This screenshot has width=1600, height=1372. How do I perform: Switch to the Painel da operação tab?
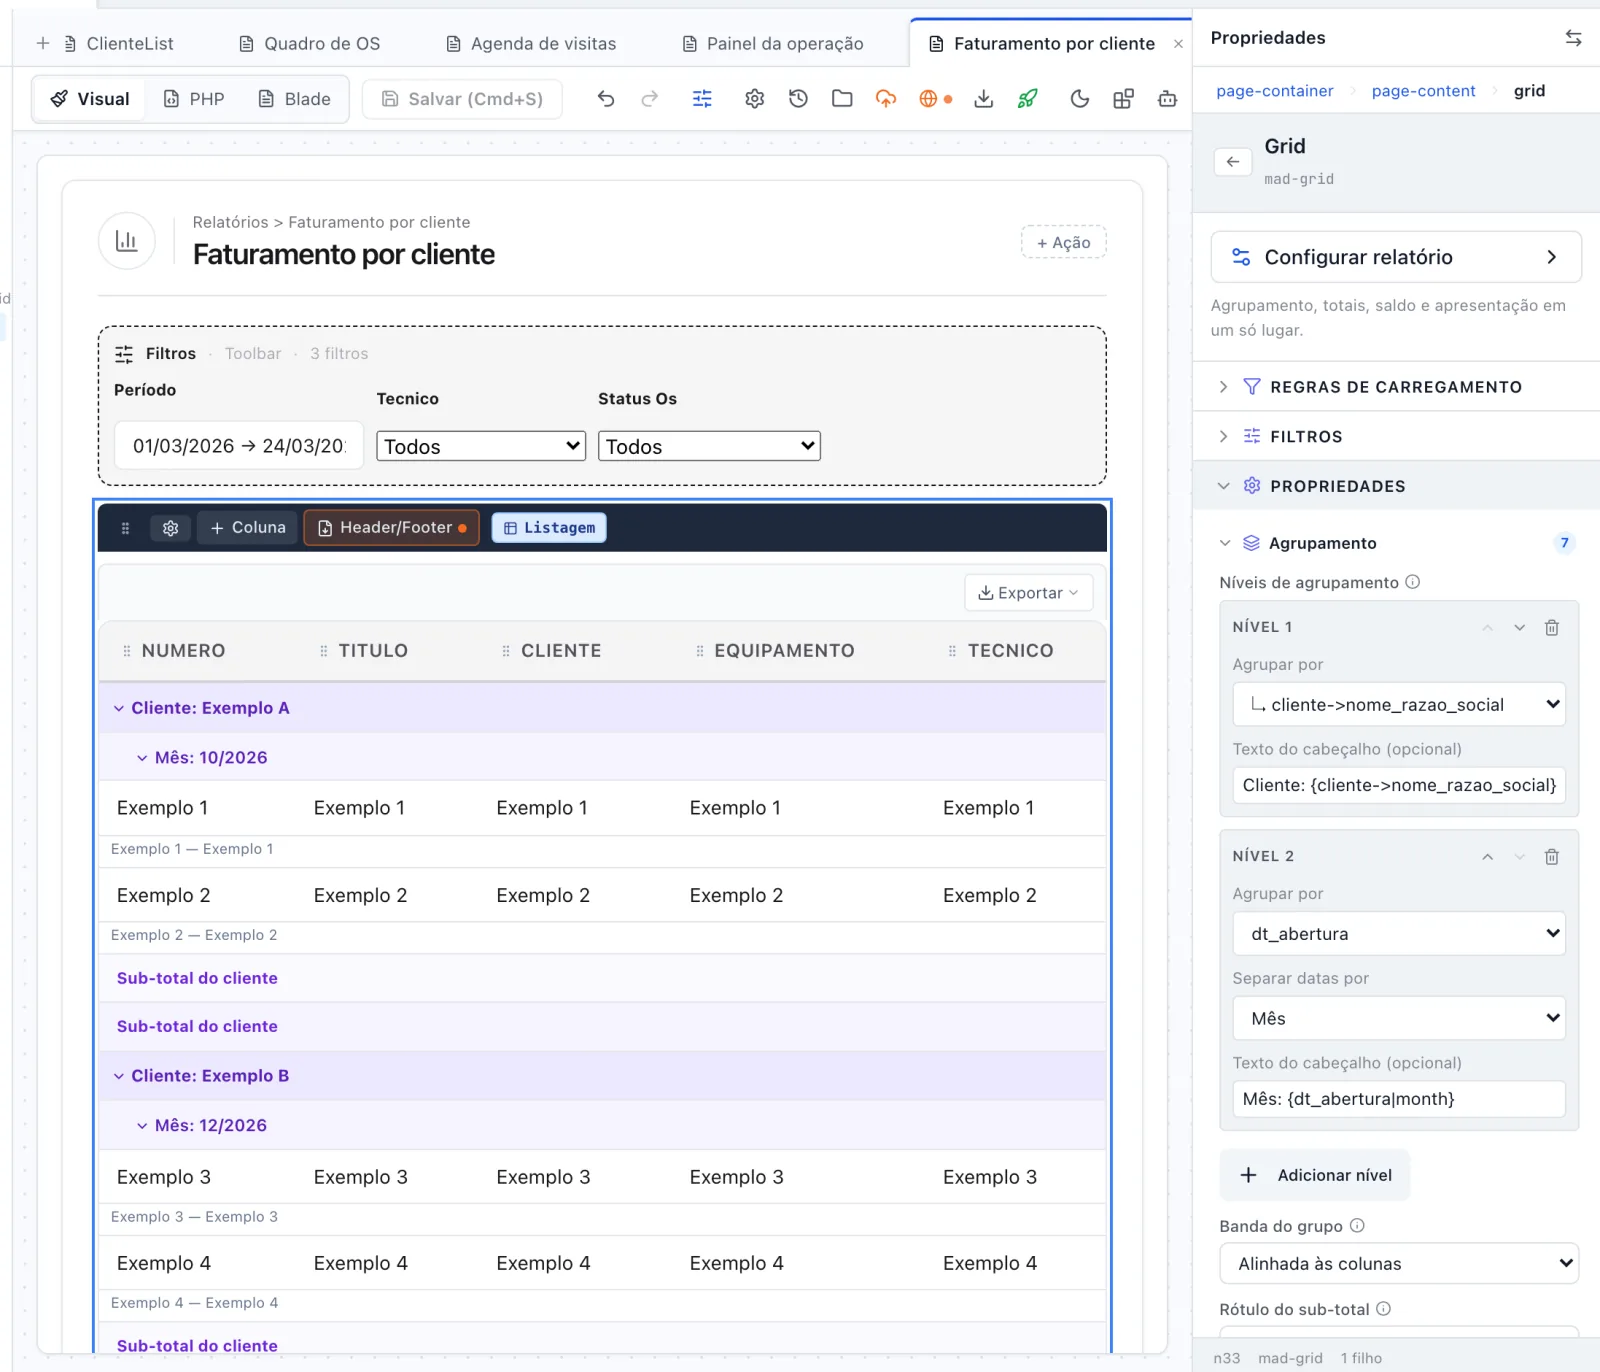click(x=773, y=43)
